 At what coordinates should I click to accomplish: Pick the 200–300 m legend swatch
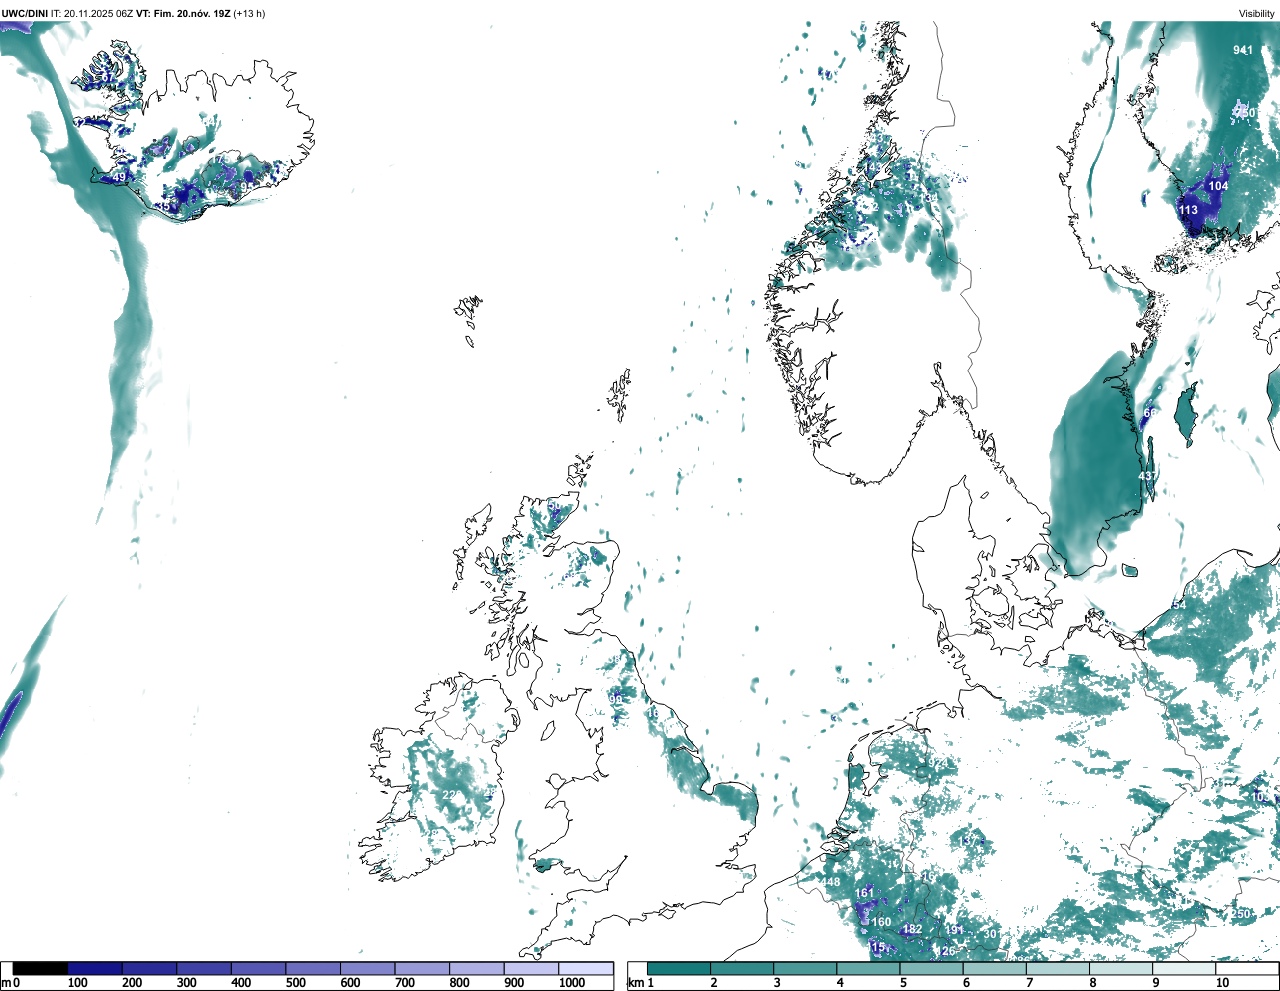pos(150,968)
